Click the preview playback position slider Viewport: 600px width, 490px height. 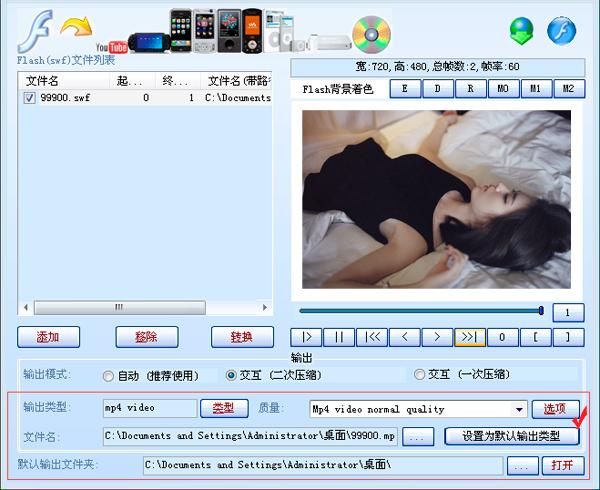[420, 311]
